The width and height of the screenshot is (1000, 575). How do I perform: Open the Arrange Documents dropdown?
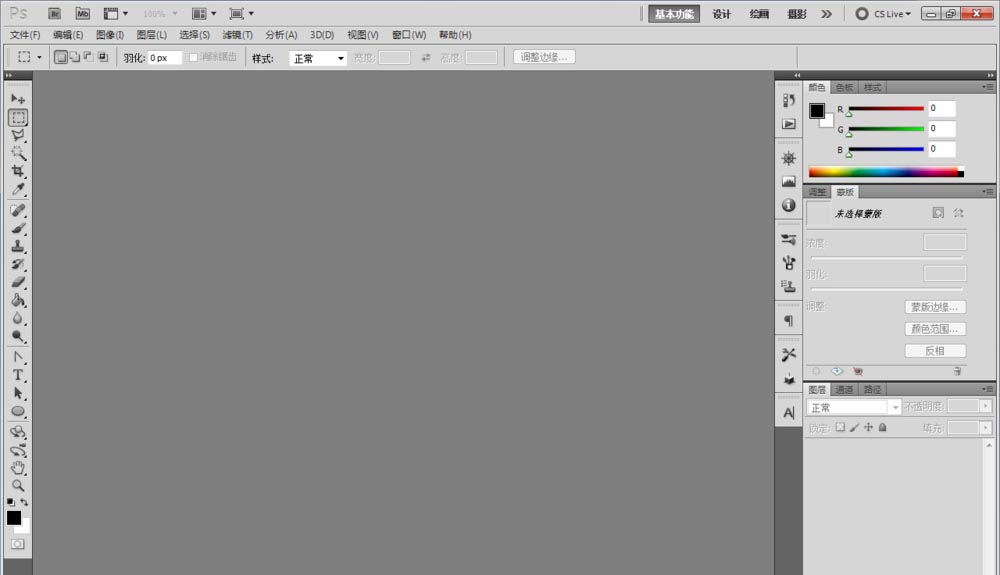(204, 13)
